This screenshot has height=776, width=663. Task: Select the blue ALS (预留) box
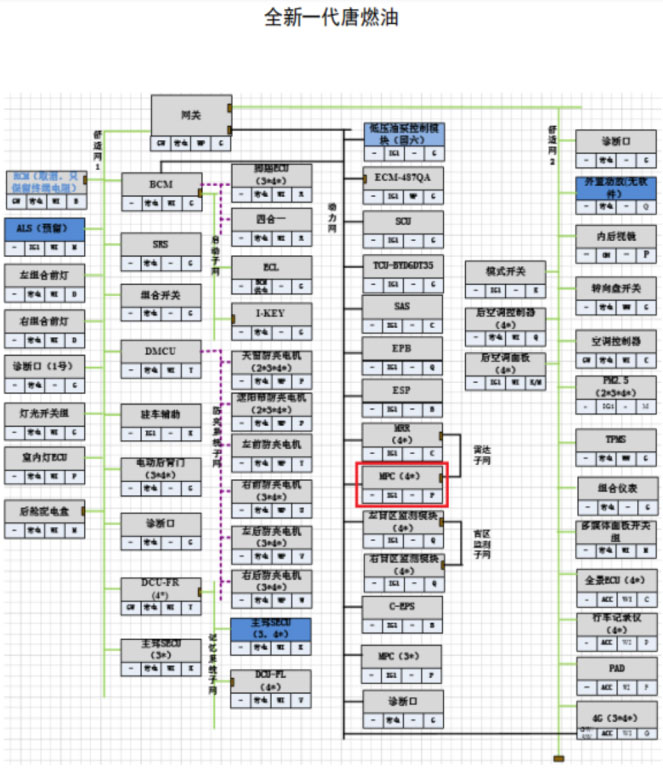point(45,237)
